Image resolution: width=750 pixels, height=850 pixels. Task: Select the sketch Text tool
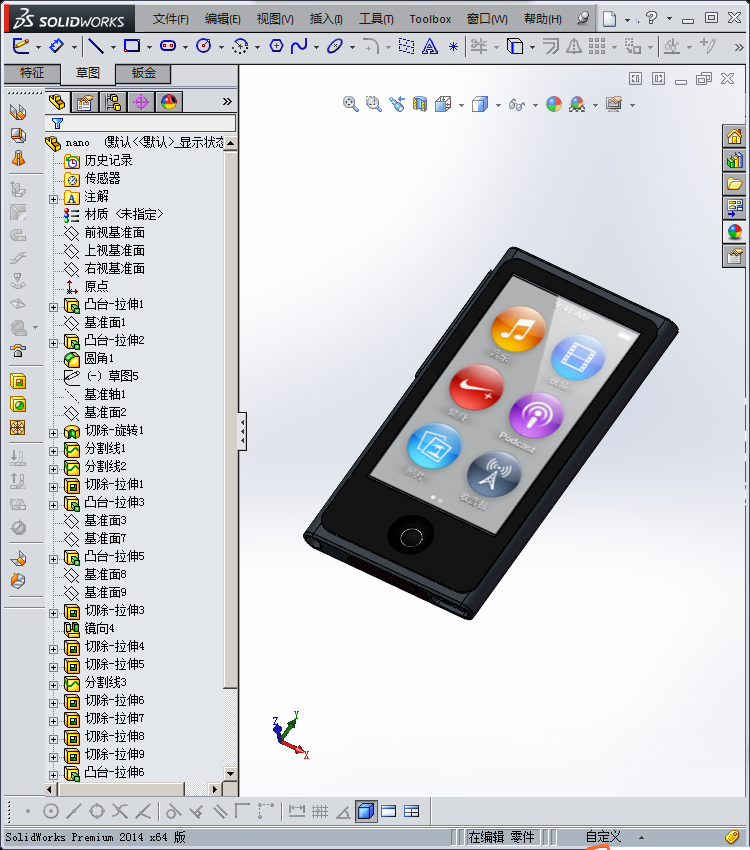pyautogui.click(x=430, y=47)
